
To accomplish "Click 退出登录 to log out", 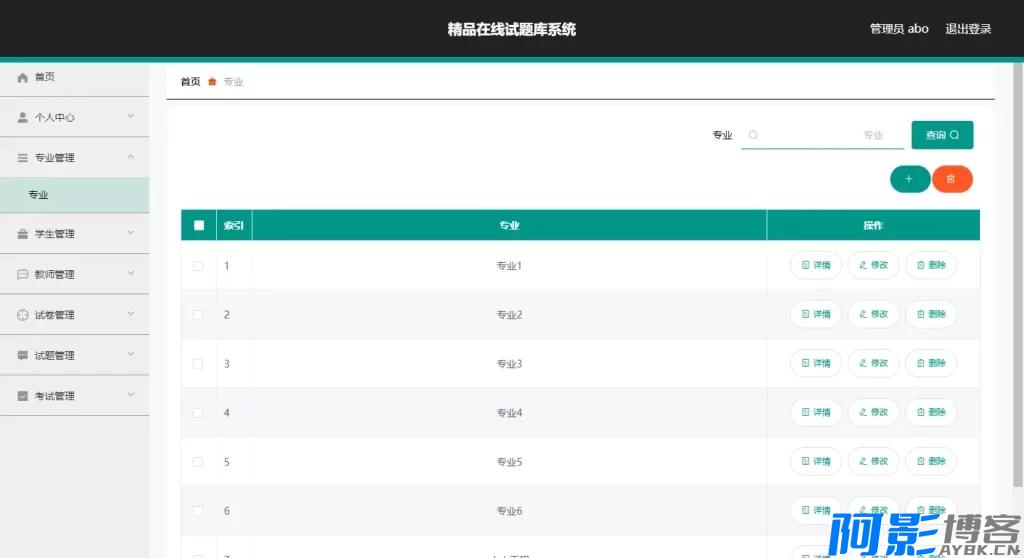I will [x=968, y=29].
